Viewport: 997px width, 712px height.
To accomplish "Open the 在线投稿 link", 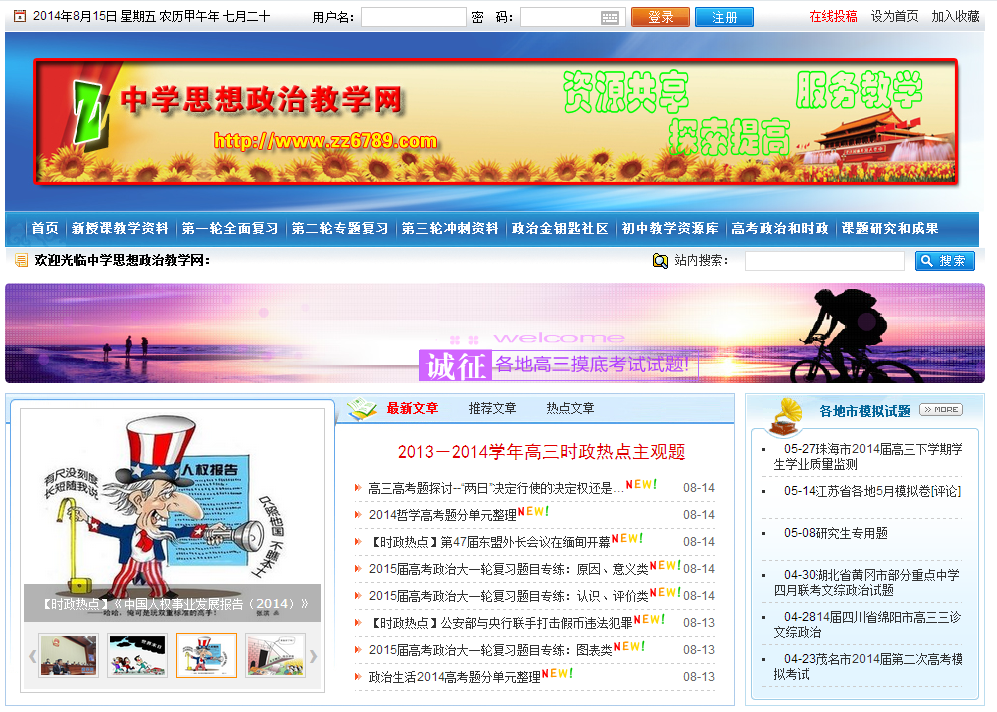I will (833, 17).
